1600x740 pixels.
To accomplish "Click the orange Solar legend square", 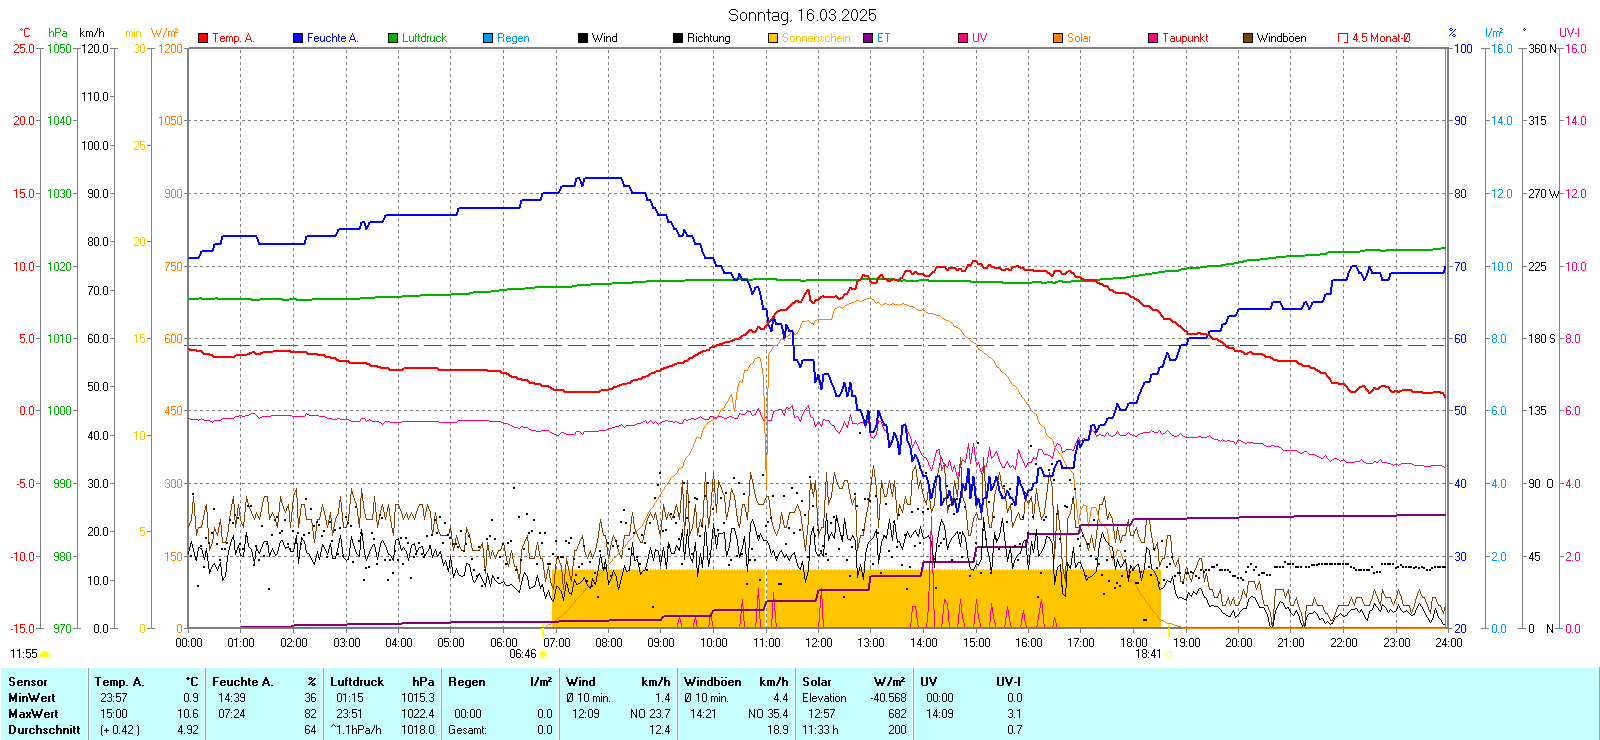I will click(x=1058, y=38).
